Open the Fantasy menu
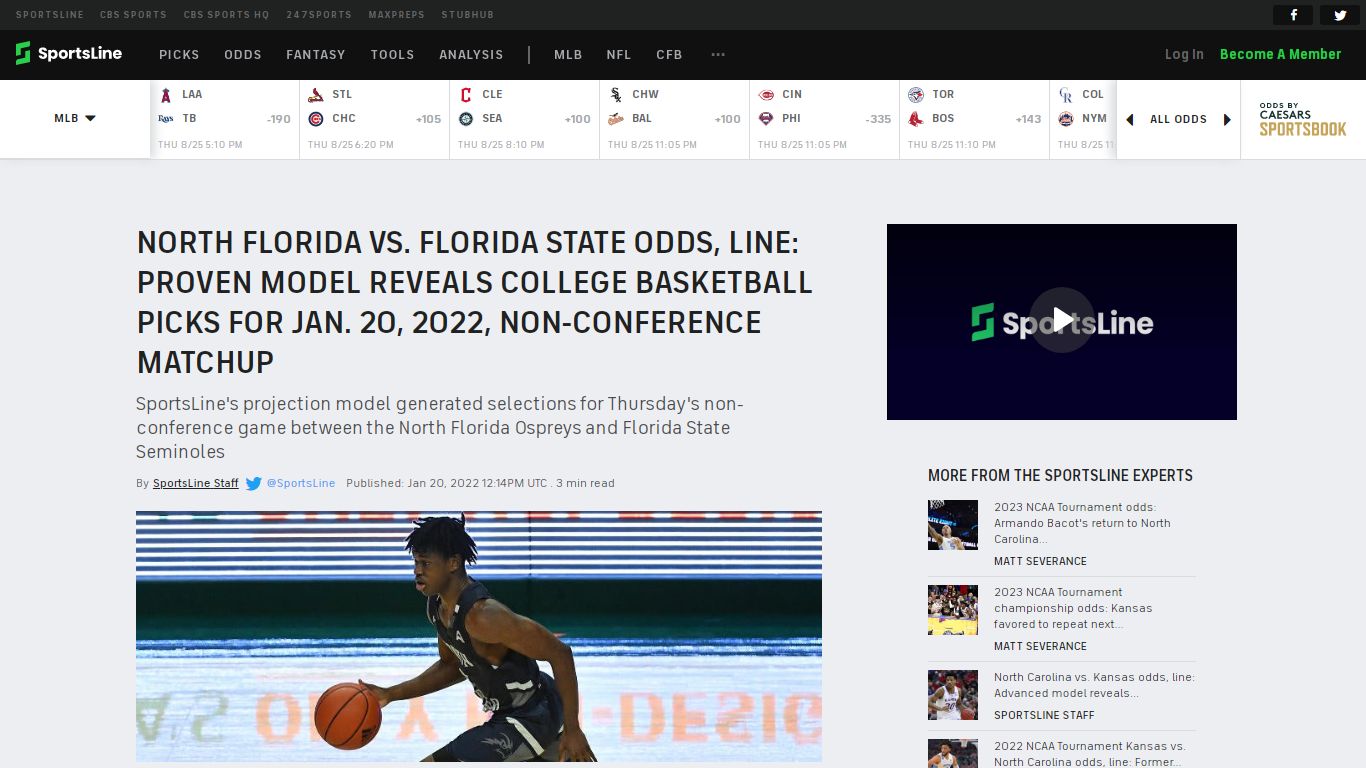This screenshot has width=1366, height=768. point(316,55)
